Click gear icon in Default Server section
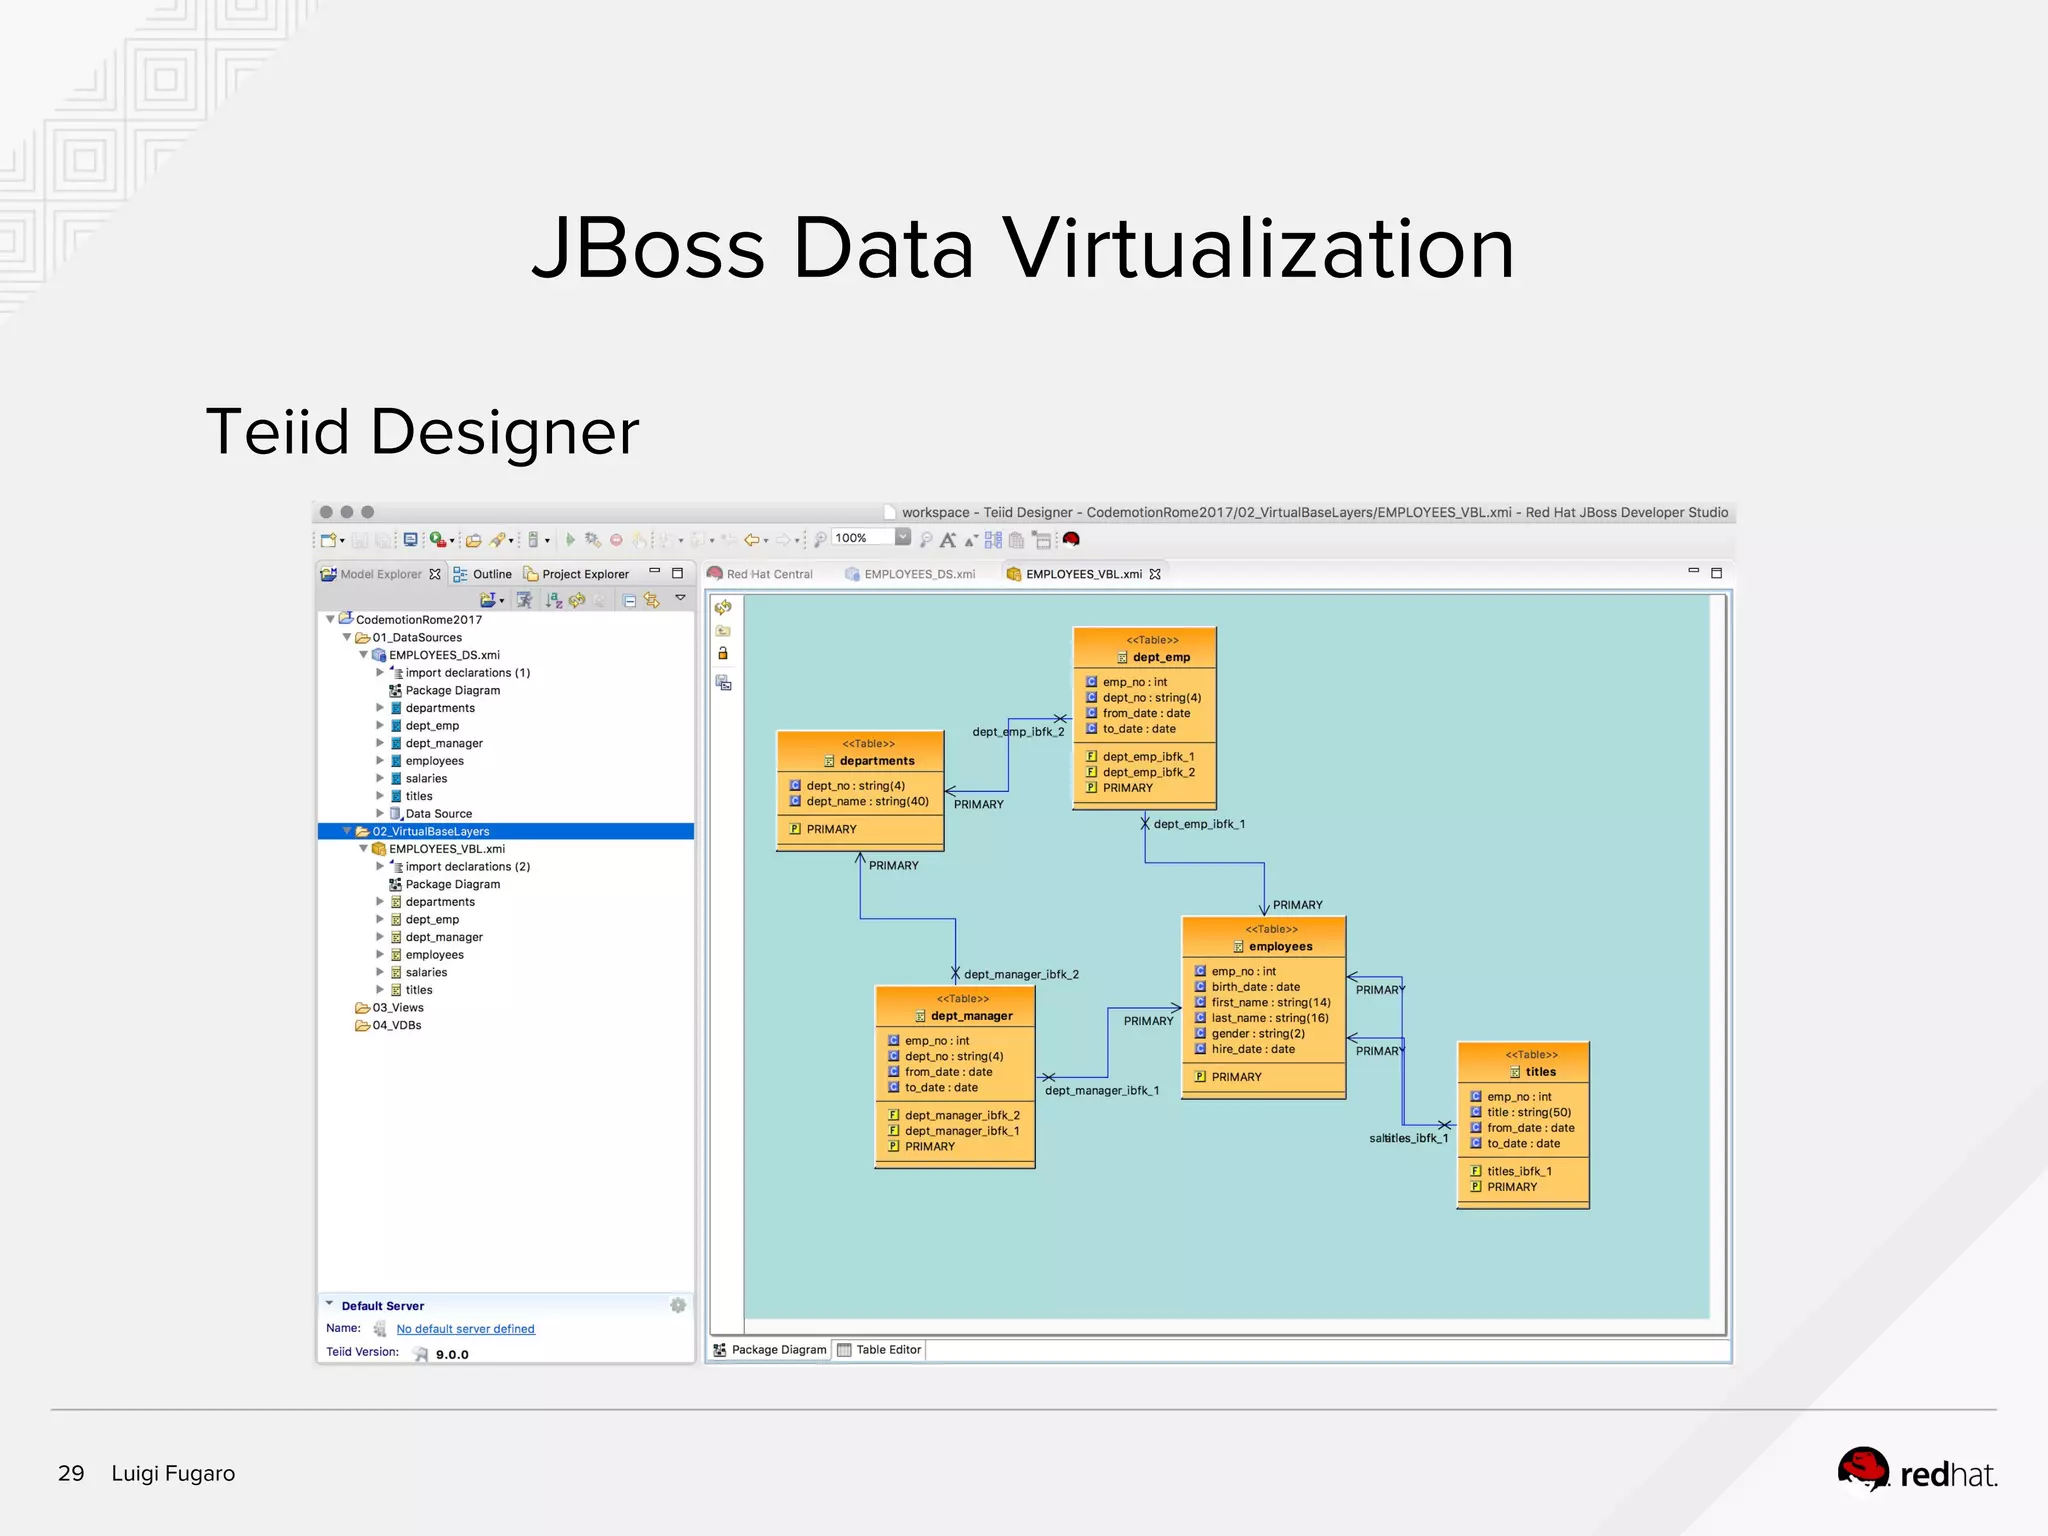Viewport: 2048px width, 1536px height. (x=678, y=1305)
